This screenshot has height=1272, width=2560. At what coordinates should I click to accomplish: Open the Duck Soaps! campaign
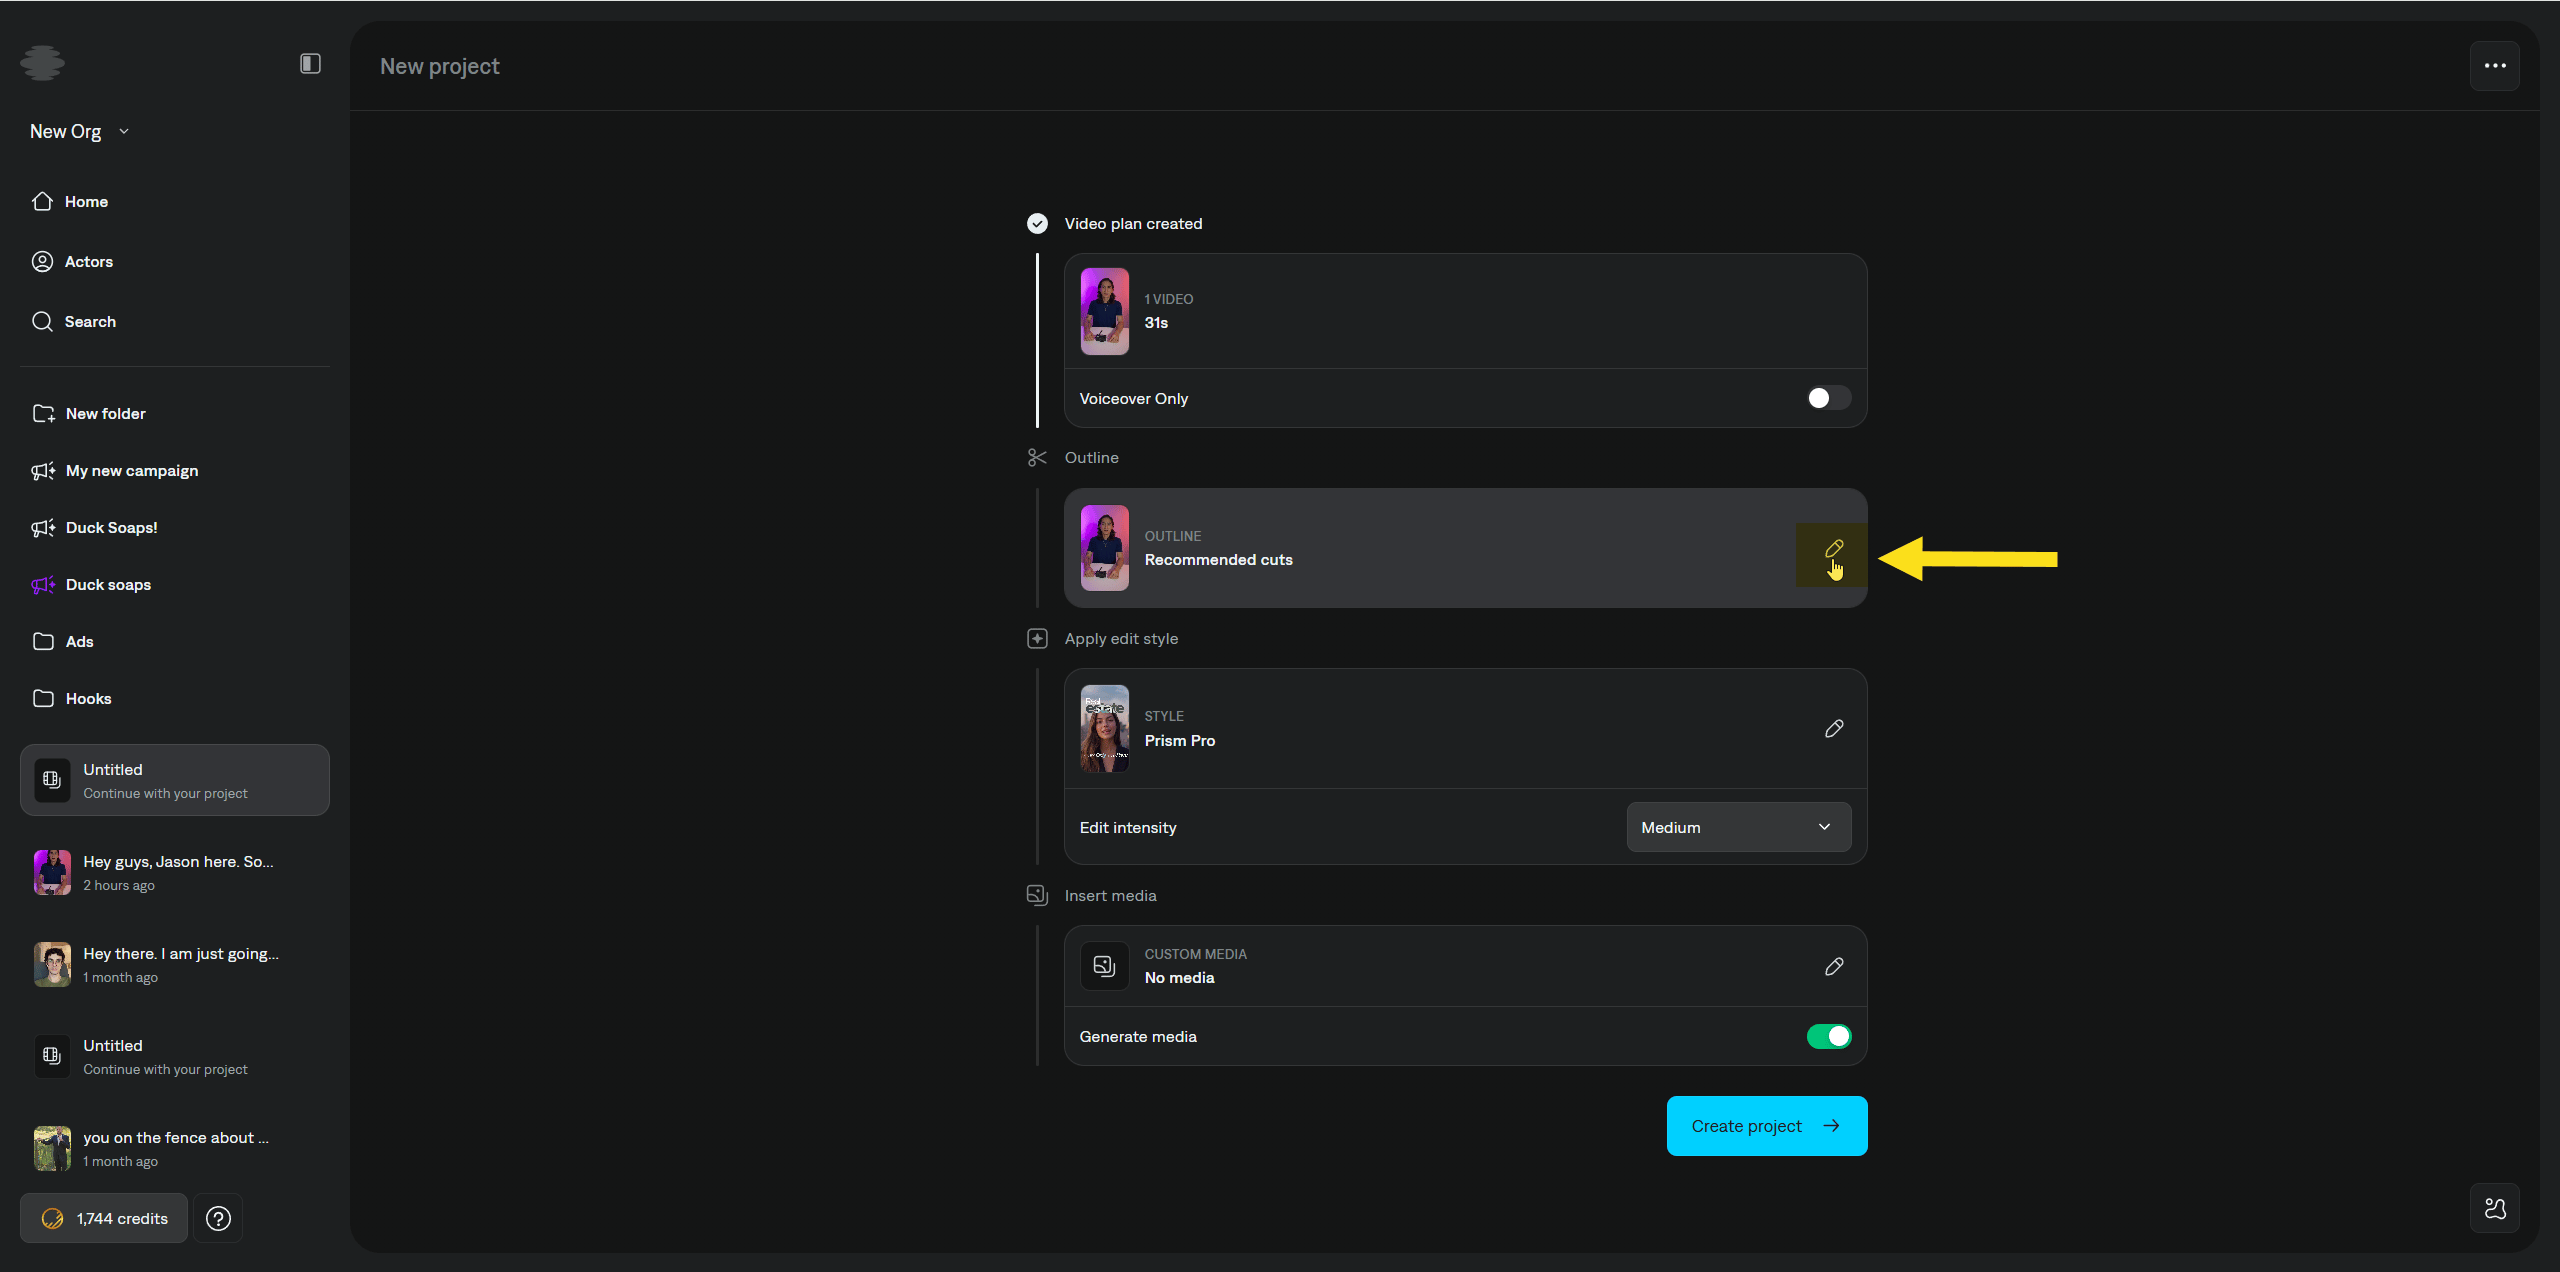[174, 527]
